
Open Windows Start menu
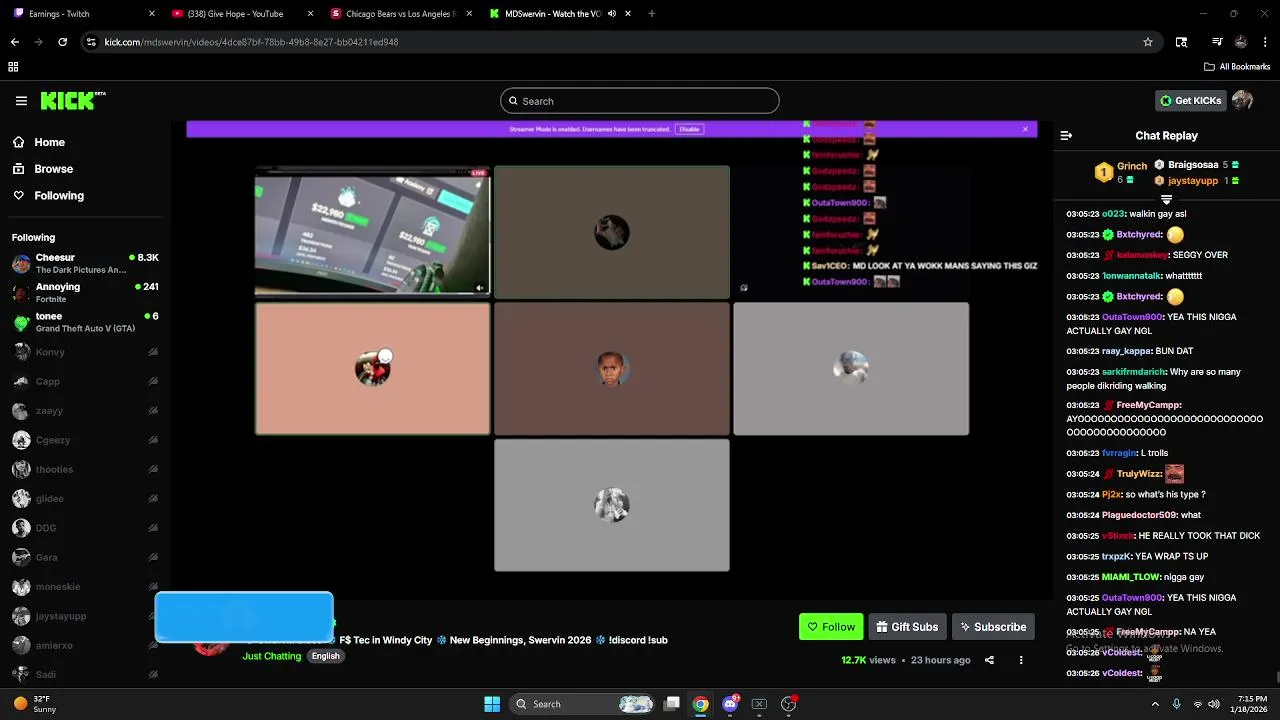point(492,704)
